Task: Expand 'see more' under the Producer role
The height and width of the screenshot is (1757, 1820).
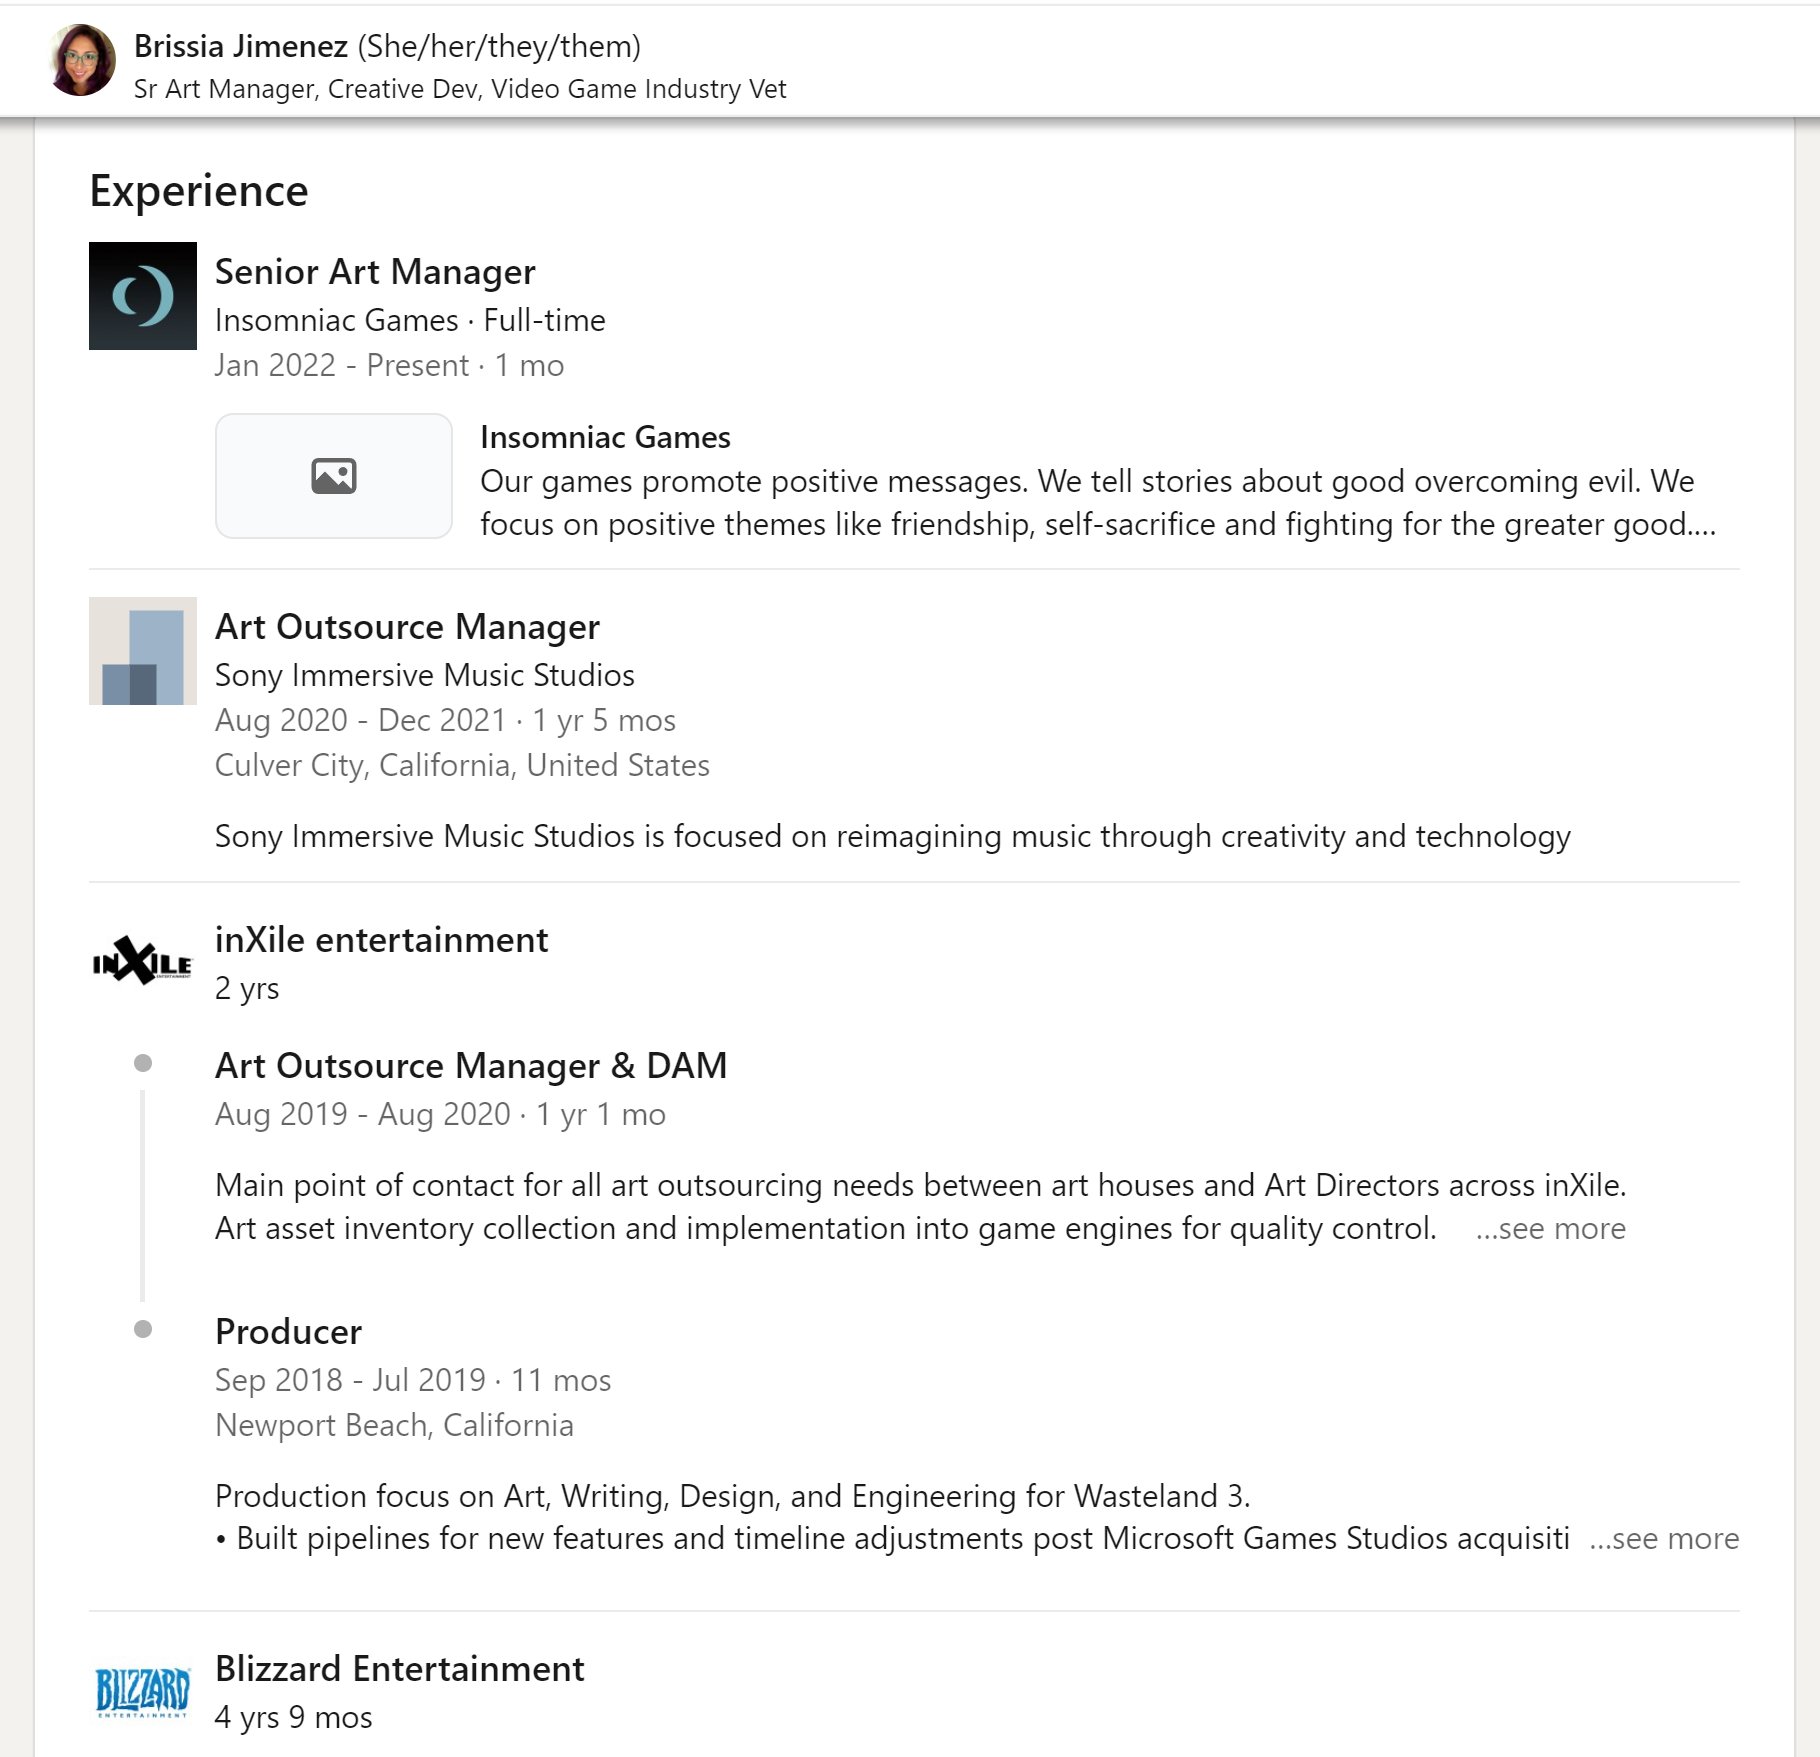Action: click(1664, 1538)
